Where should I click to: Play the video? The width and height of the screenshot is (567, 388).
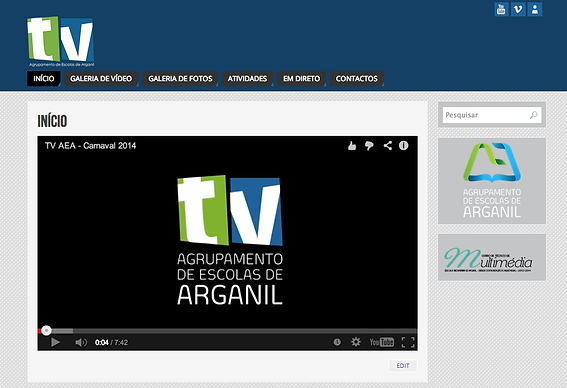pyautogui.click(x=55, y=342)
